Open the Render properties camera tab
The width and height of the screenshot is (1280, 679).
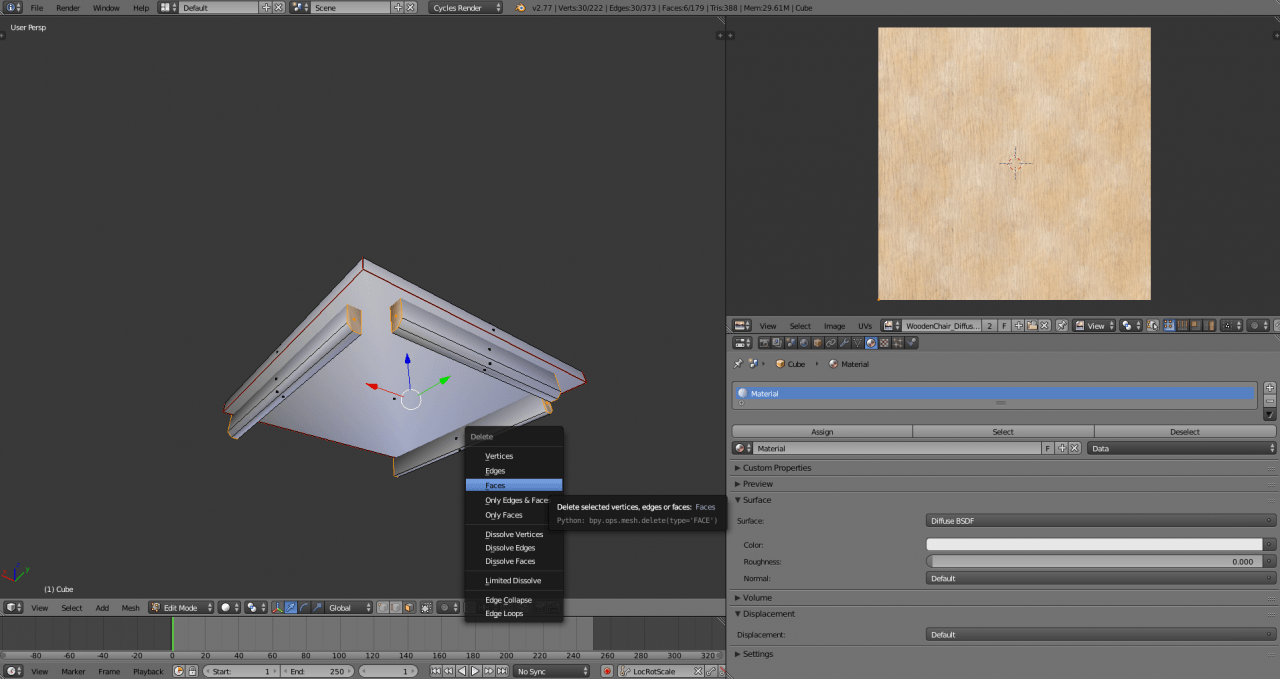click(x=765, y=343)
